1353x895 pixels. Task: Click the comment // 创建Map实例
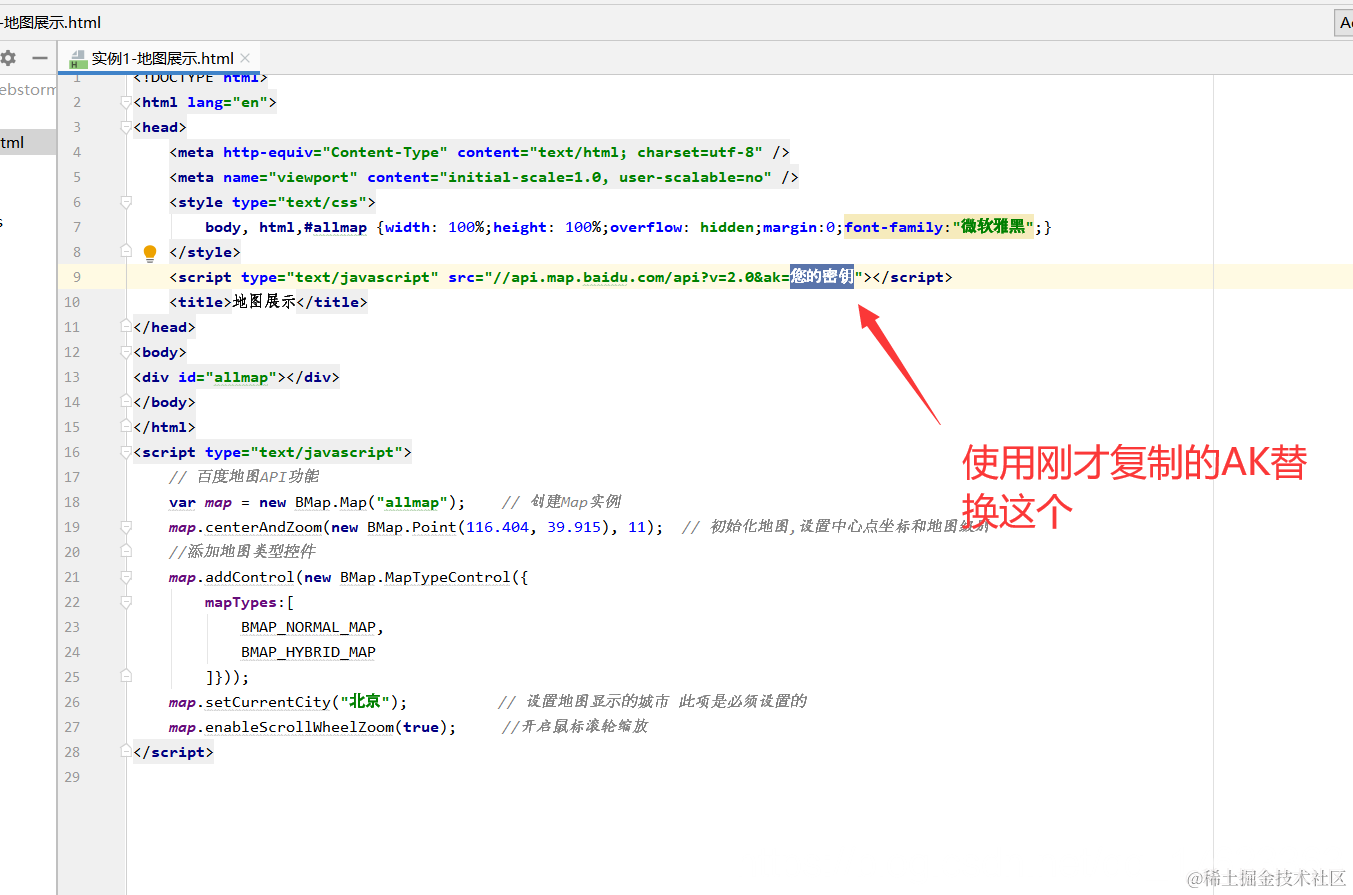point(562,502)
